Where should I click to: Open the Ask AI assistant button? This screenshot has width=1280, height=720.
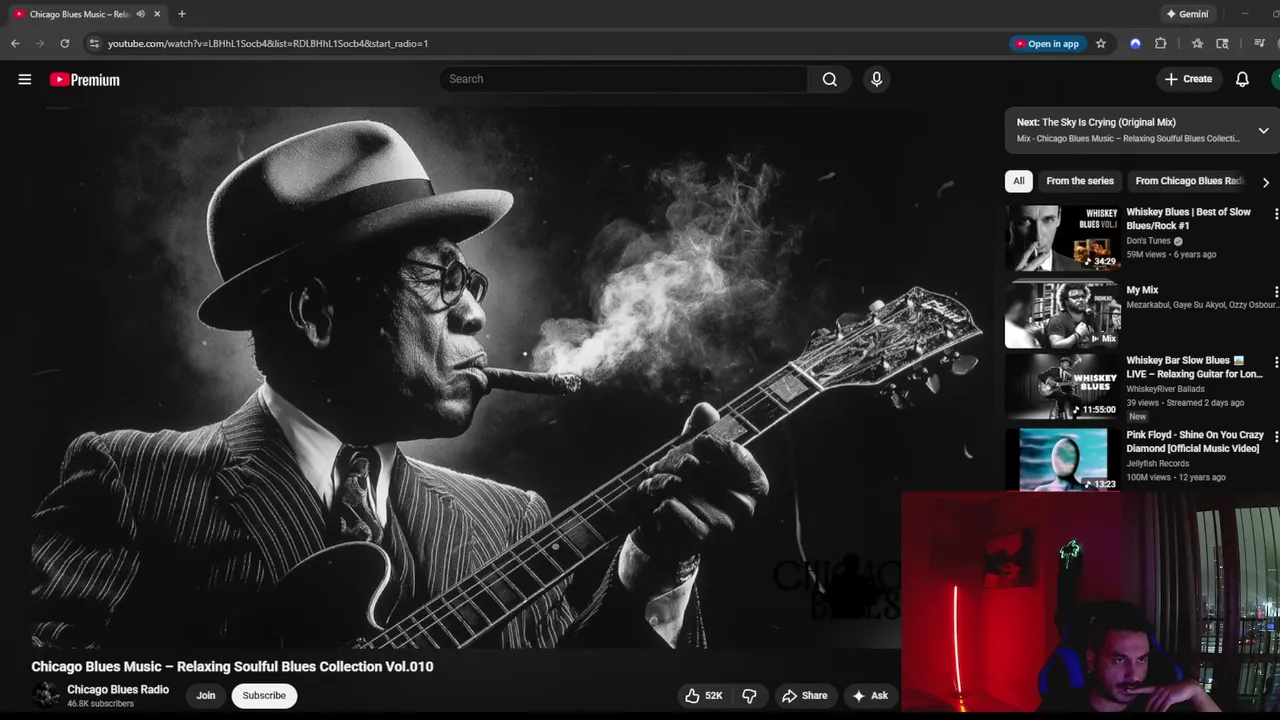point(870,695)
